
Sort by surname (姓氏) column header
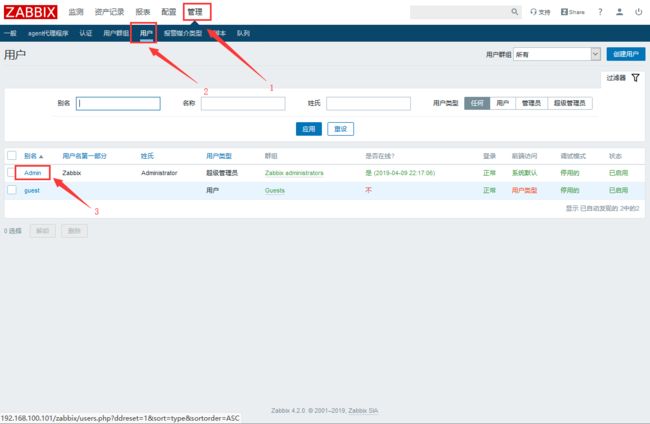pyautogui.click(x=147, y=156)
